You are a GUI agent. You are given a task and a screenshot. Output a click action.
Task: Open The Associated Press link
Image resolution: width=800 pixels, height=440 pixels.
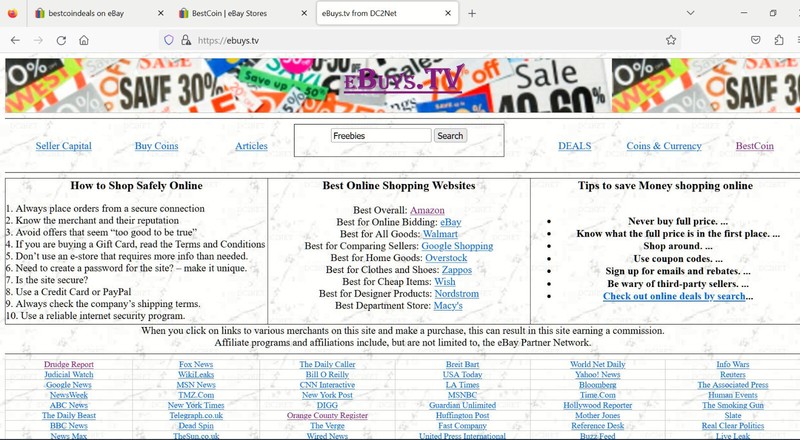733,385
